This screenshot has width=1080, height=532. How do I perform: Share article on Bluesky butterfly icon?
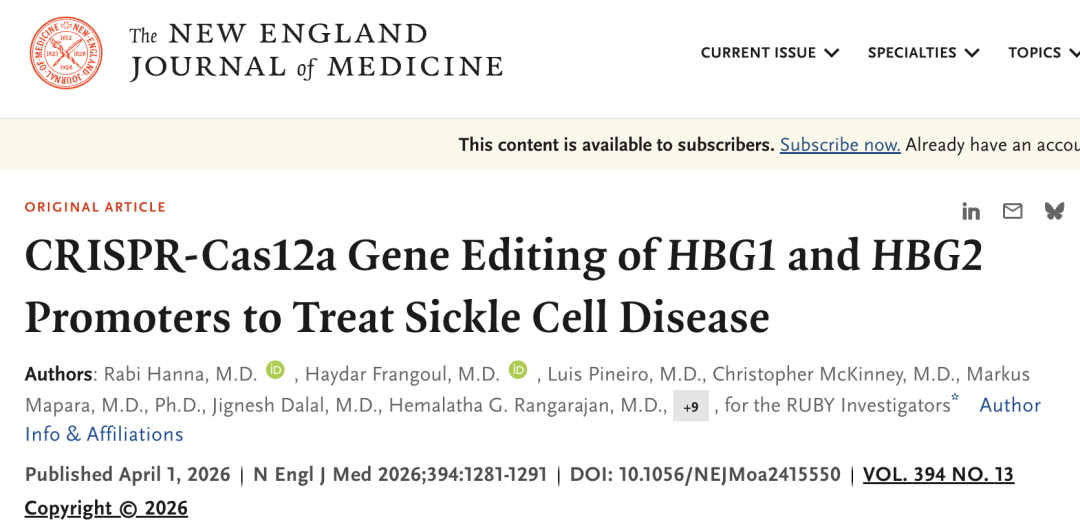click(x=1054, y=211)
